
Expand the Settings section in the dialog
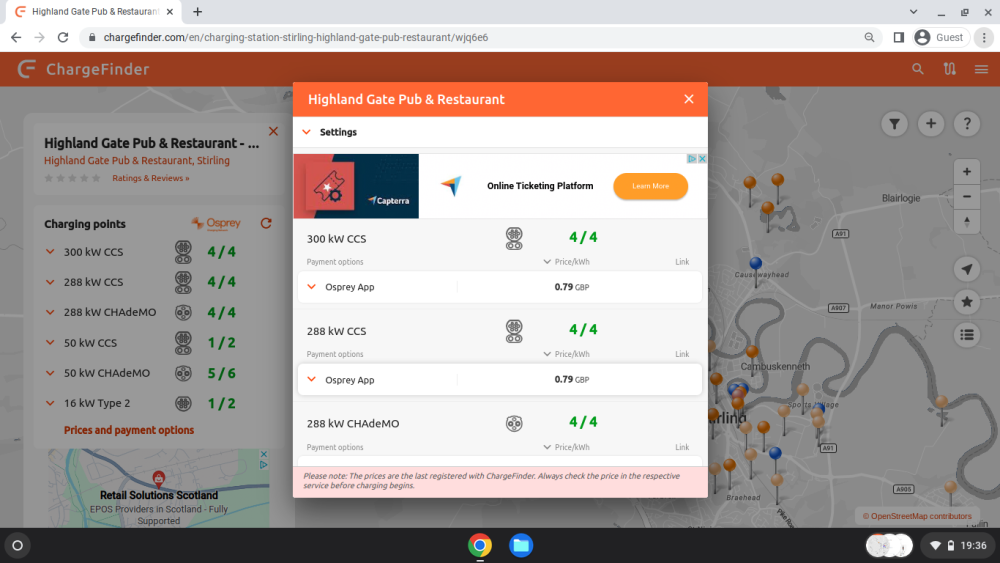point(500,132)
